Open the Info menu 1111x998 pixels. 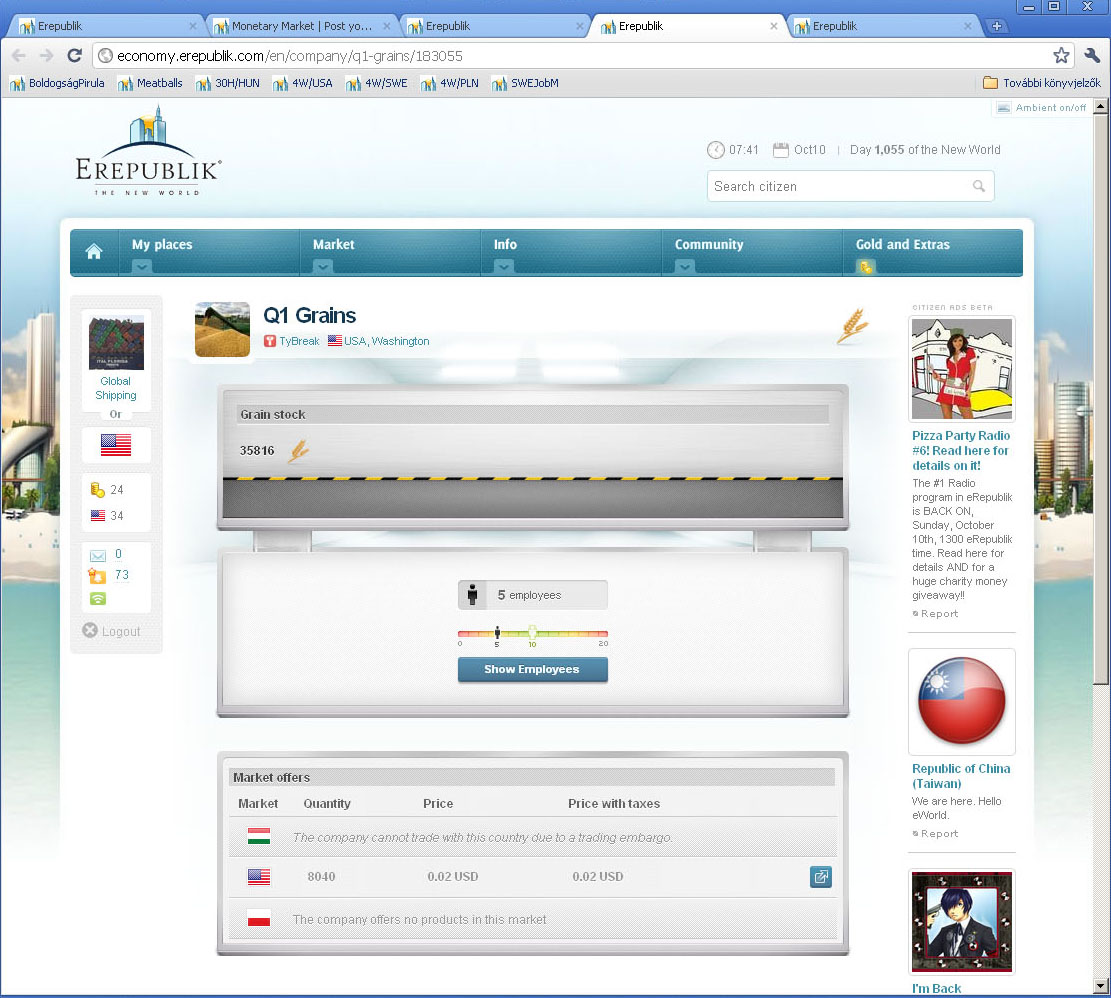pos(505,245)
